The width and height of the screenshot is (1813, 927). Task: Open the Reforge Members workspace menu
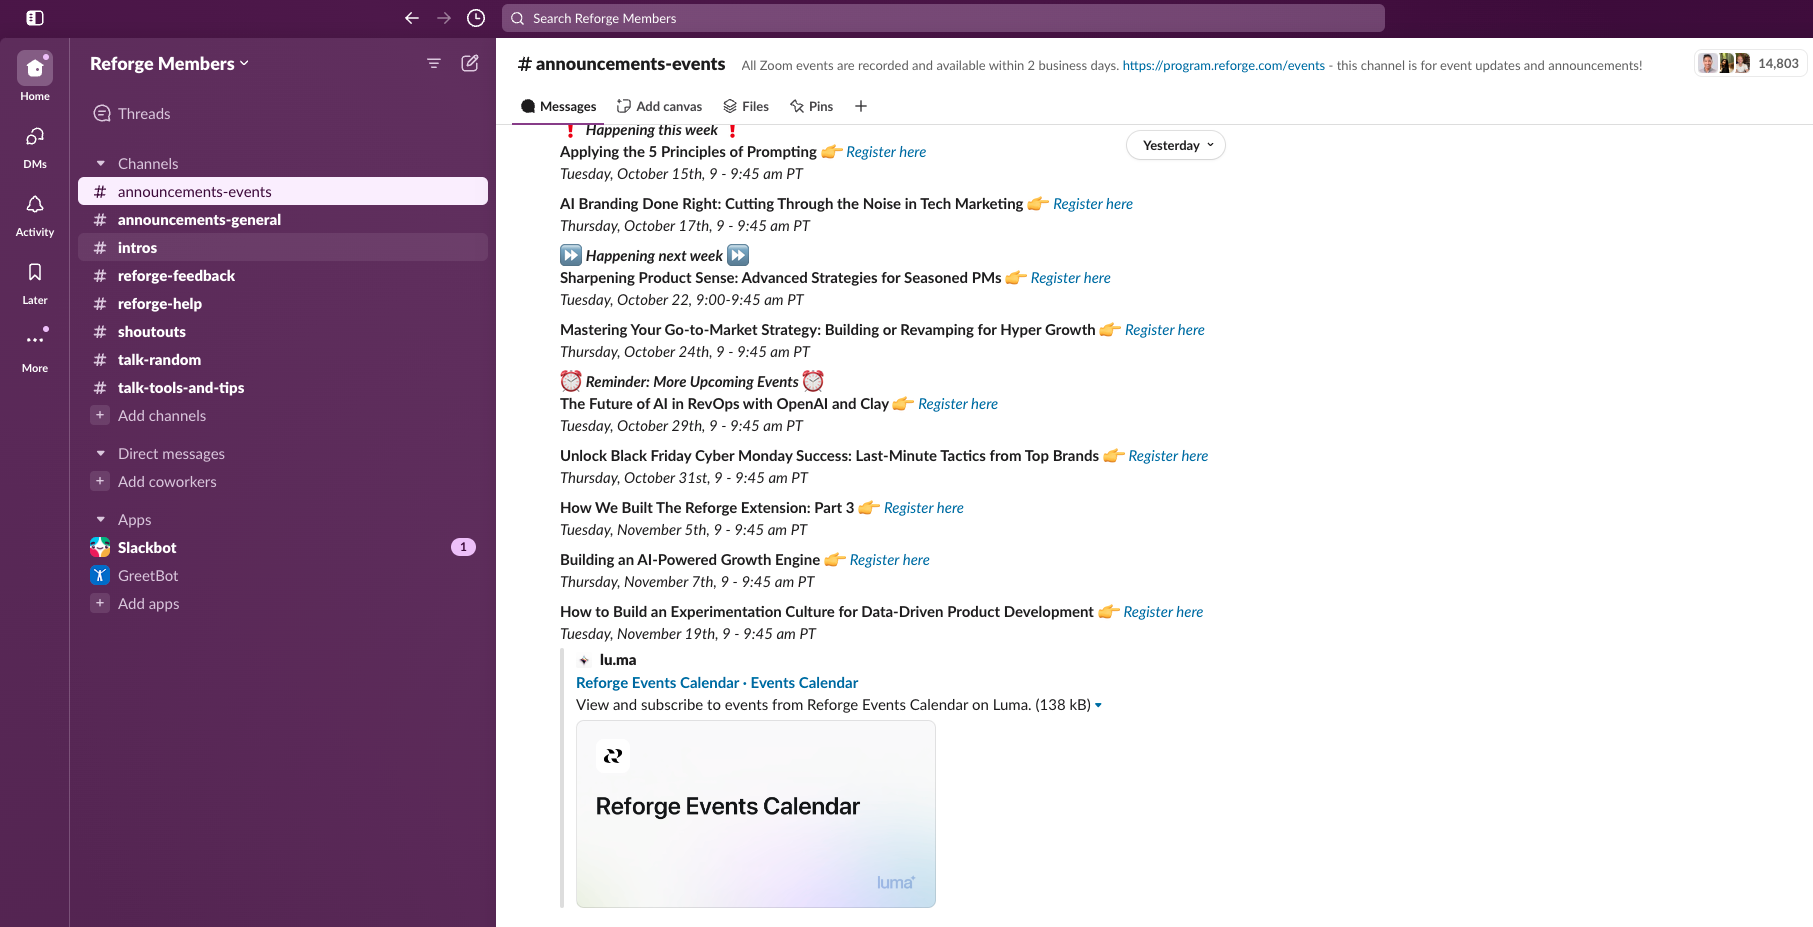point(167,63)
